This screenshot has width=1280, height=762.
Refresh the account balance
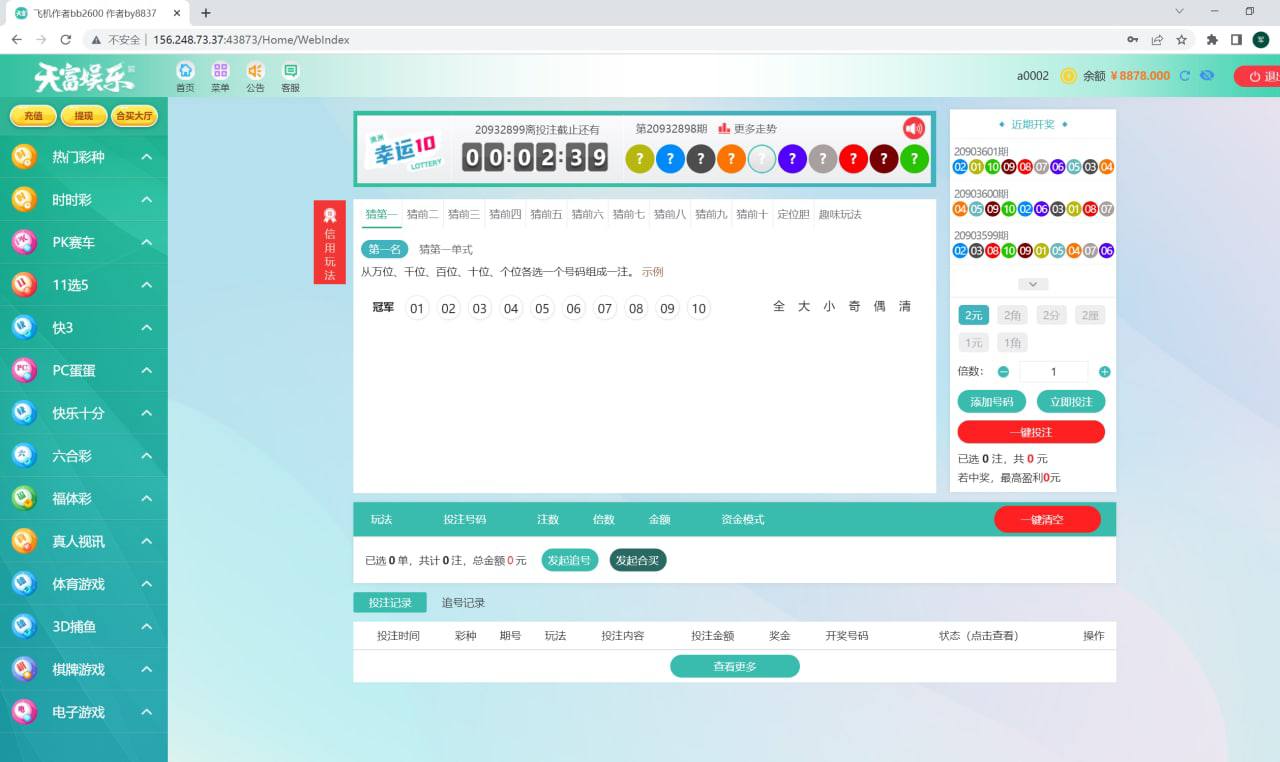click(1185, 75)
